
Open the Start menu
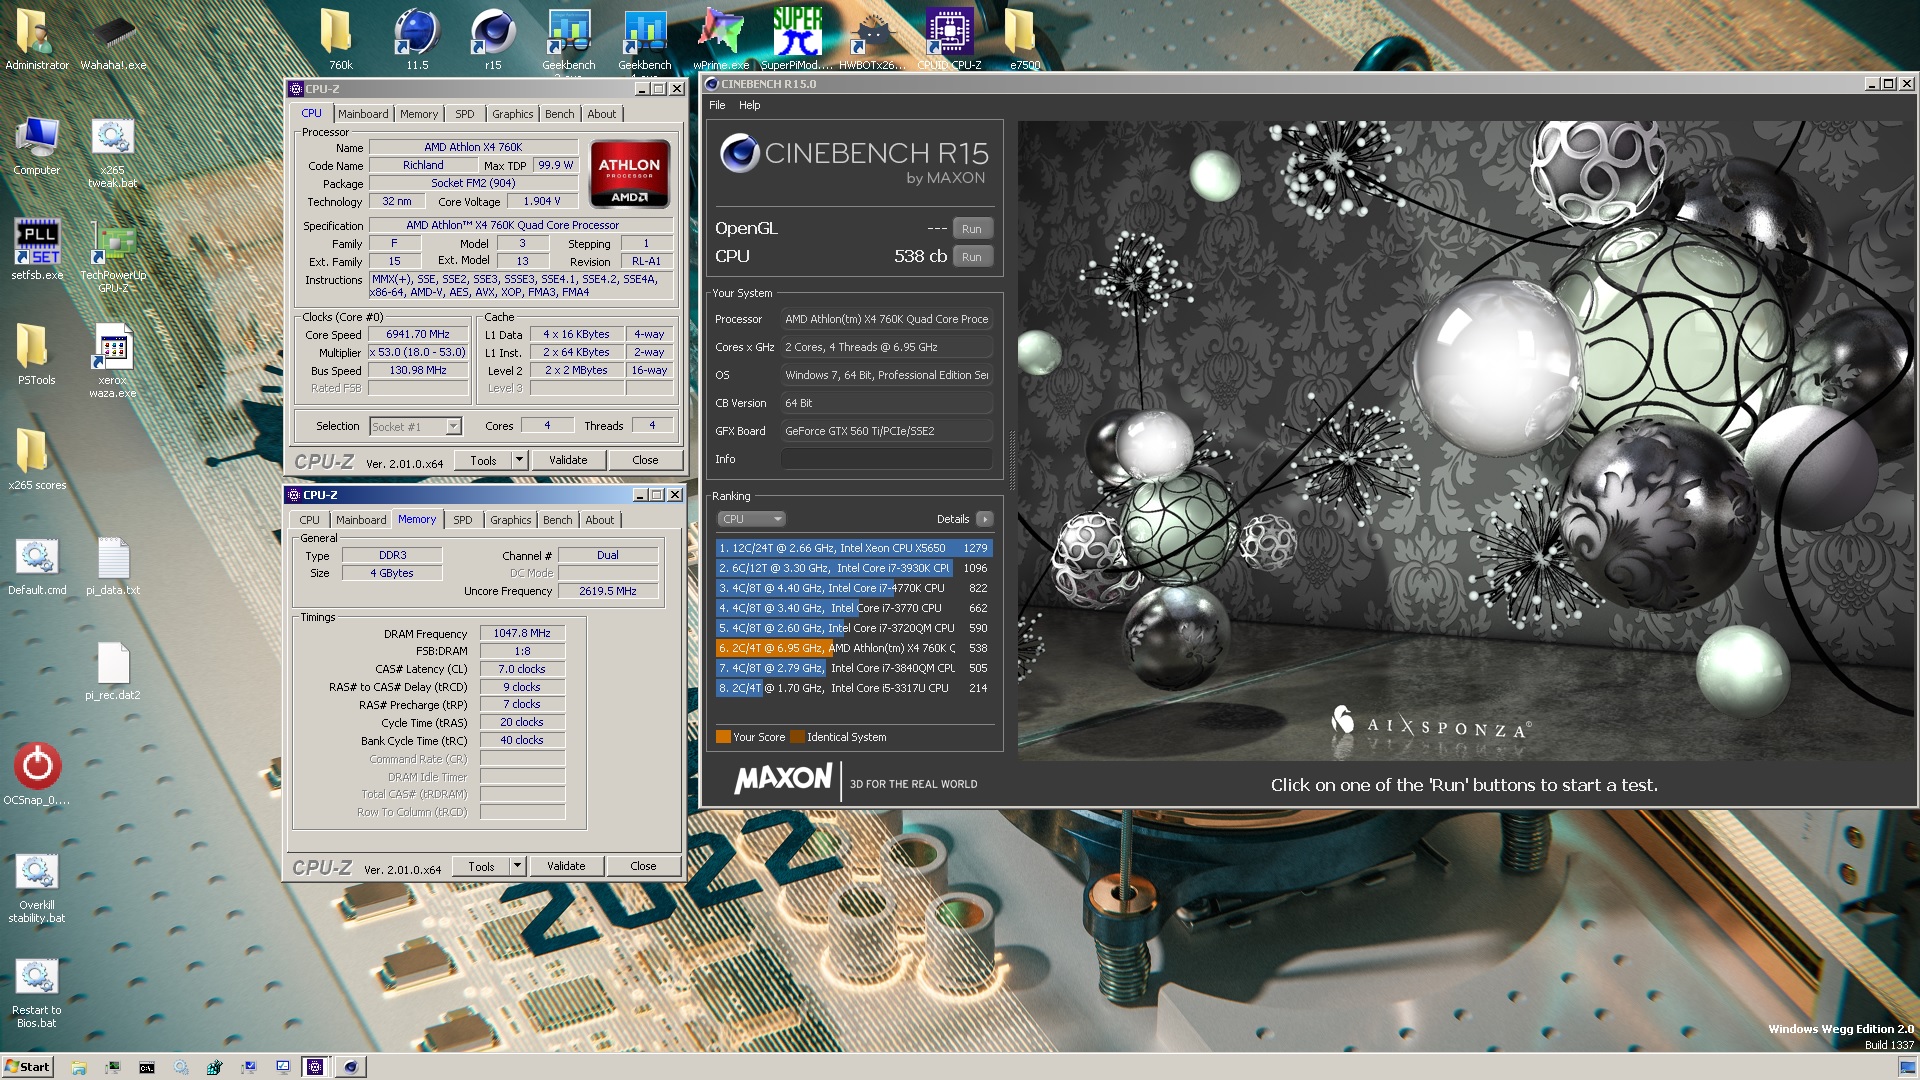click(x=27, y=1067)
